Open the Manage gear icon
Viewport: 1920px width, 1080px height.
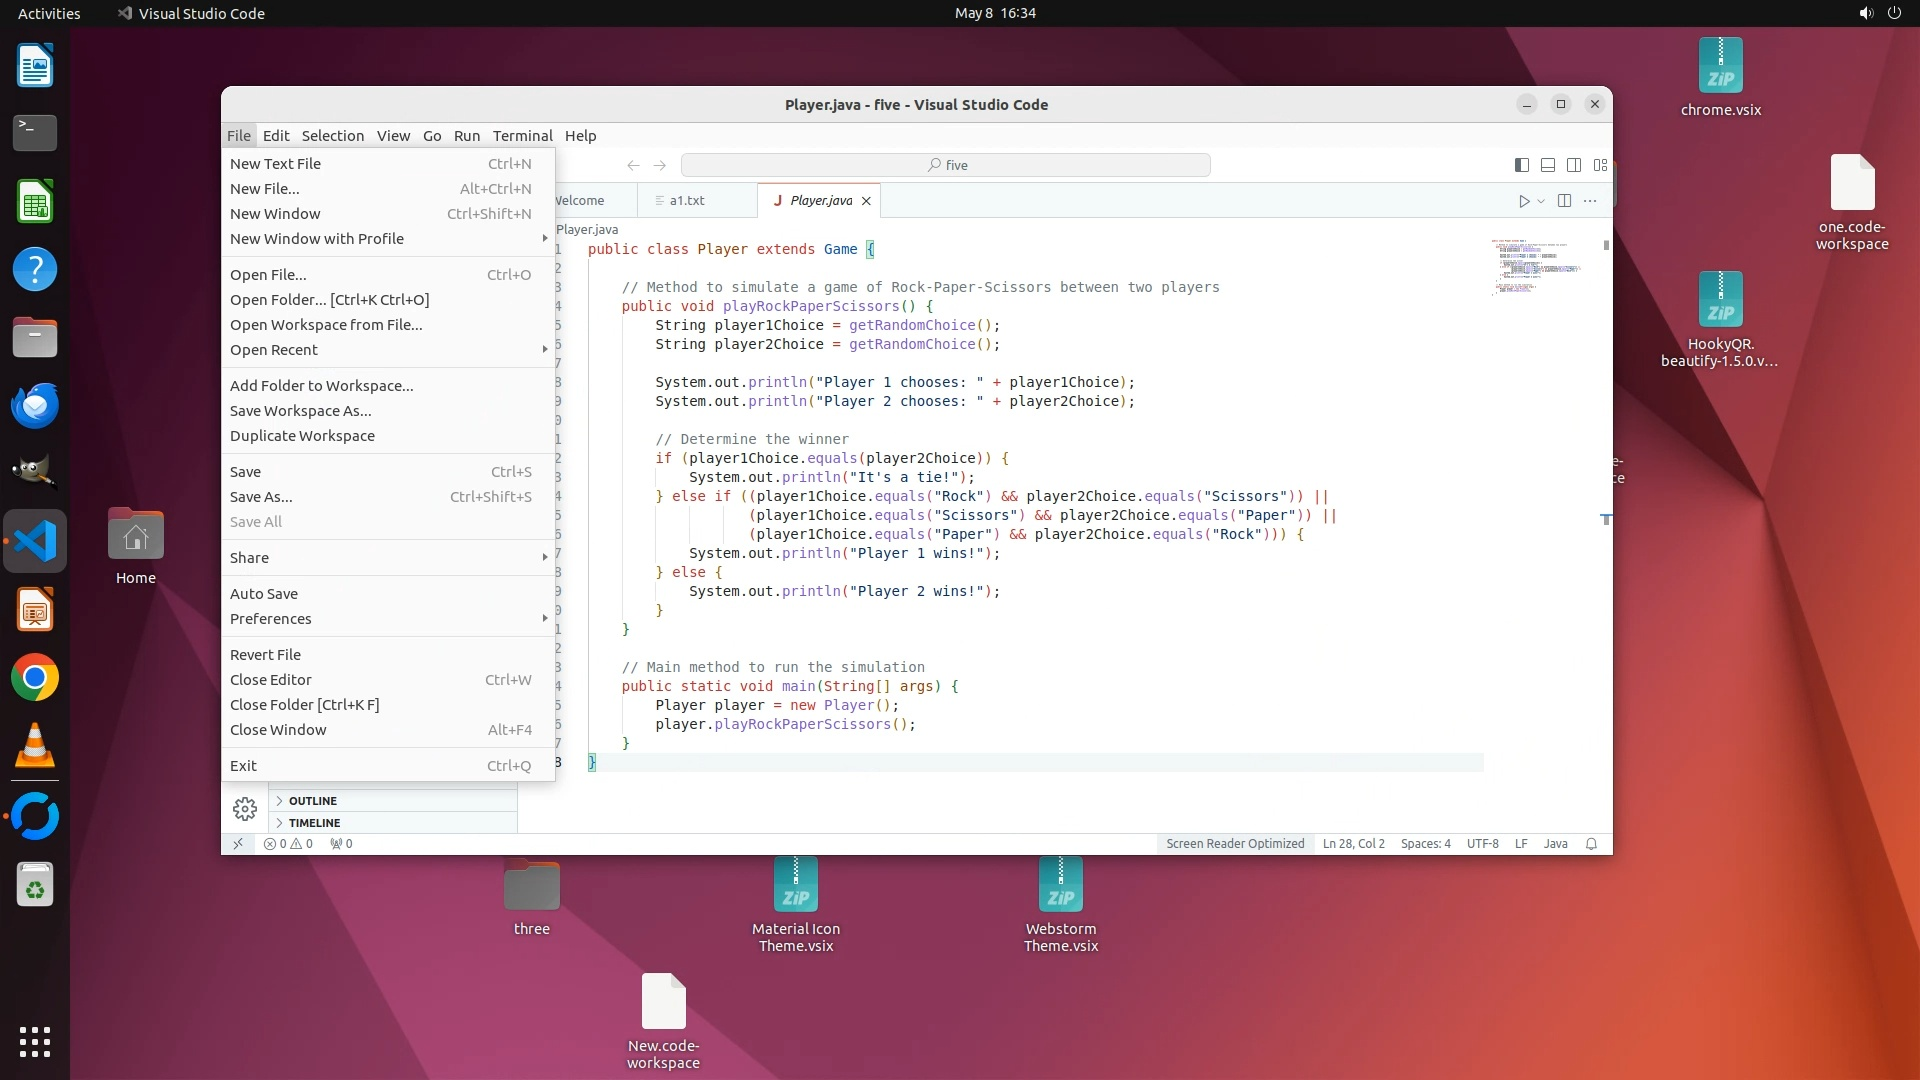click(245, 808)
